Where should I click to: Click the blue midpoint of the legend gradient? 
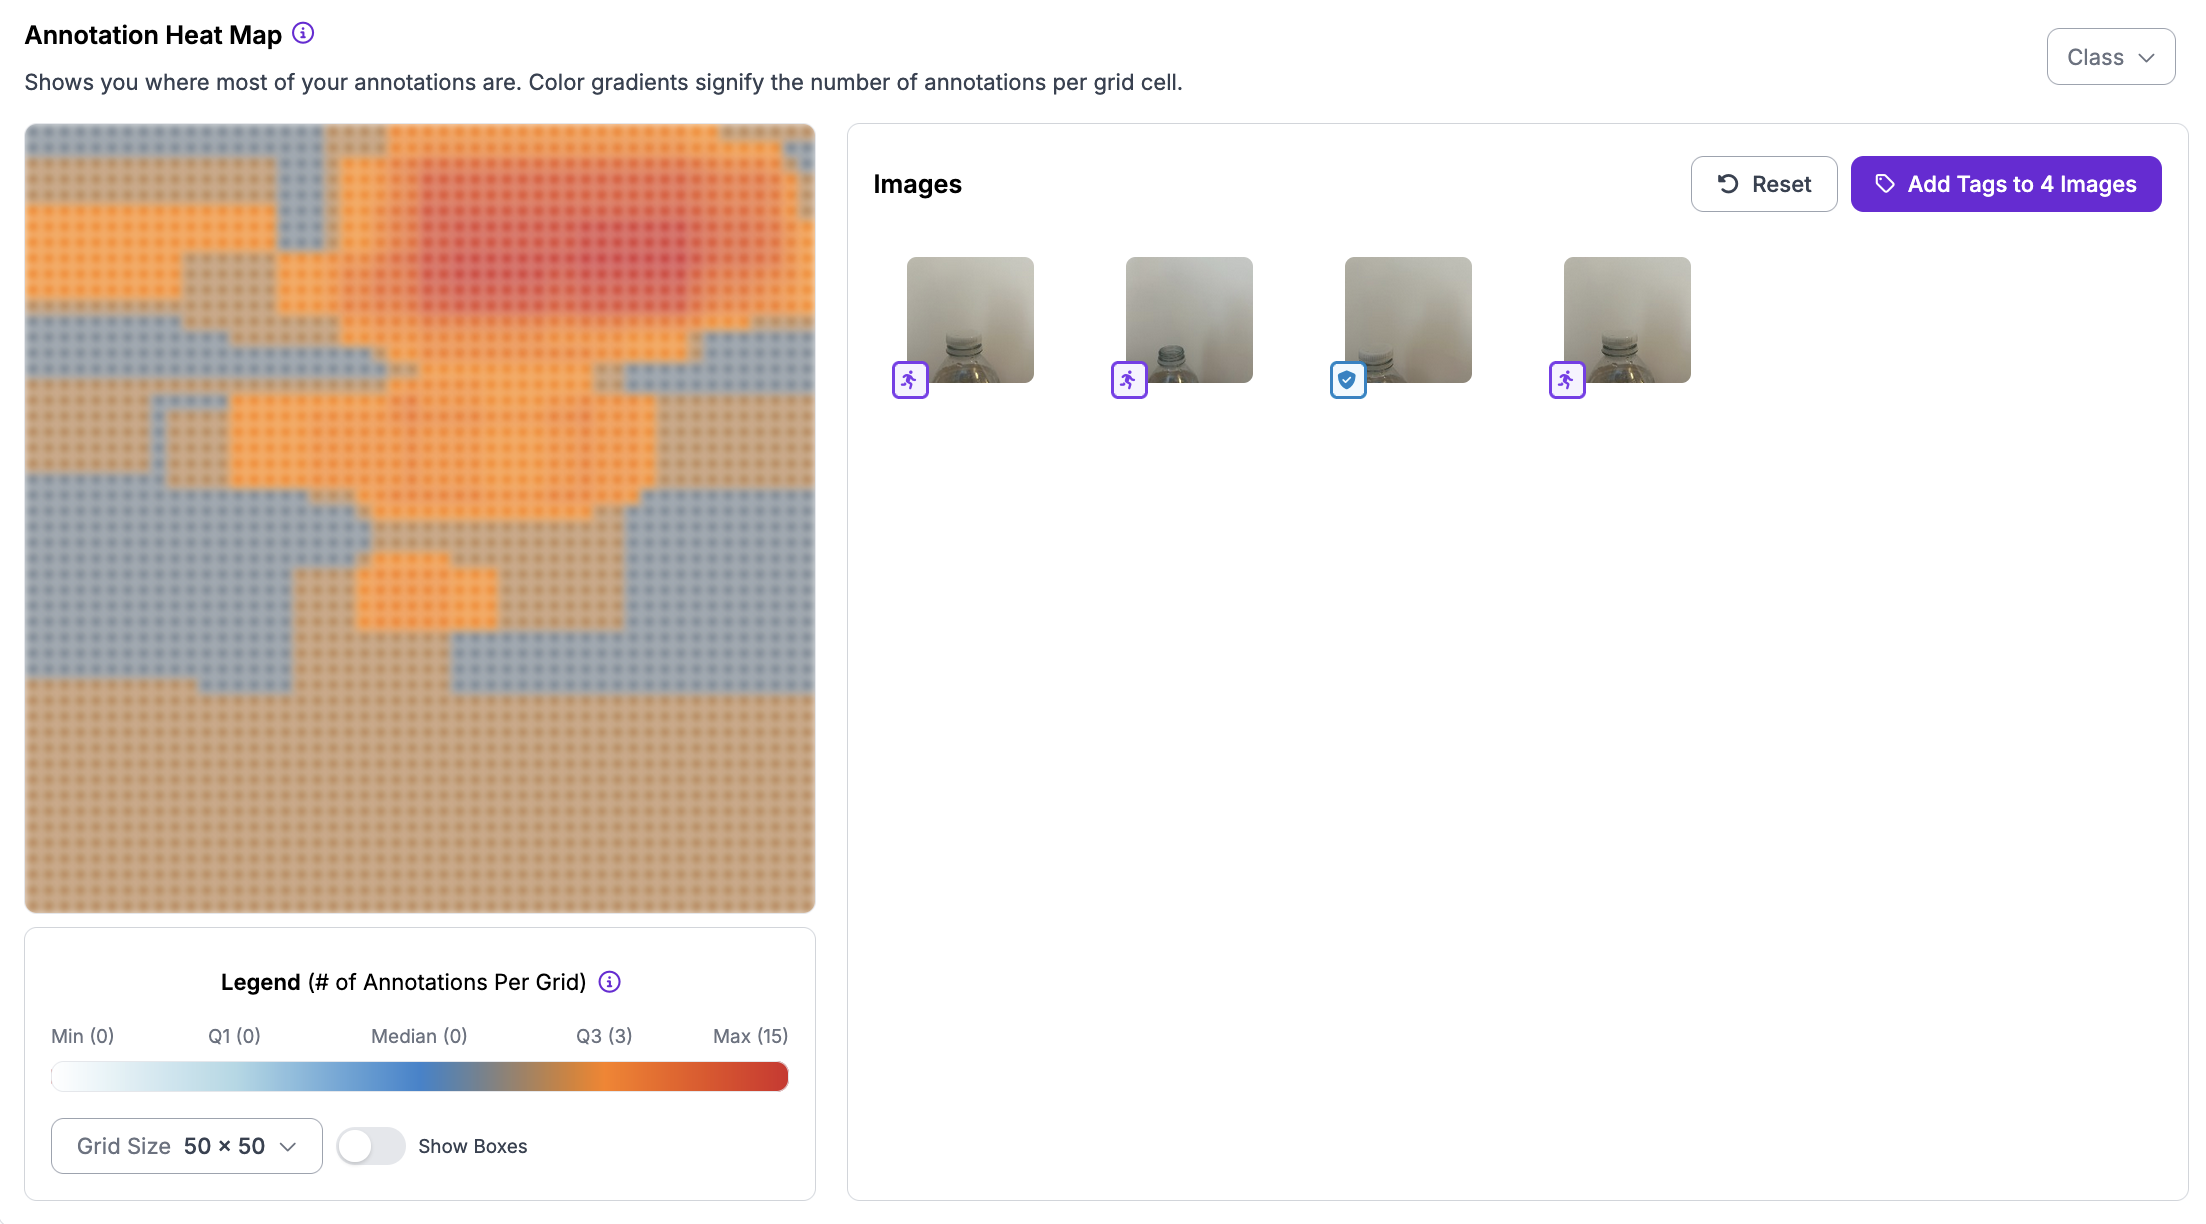click(x=420, y=1077)
